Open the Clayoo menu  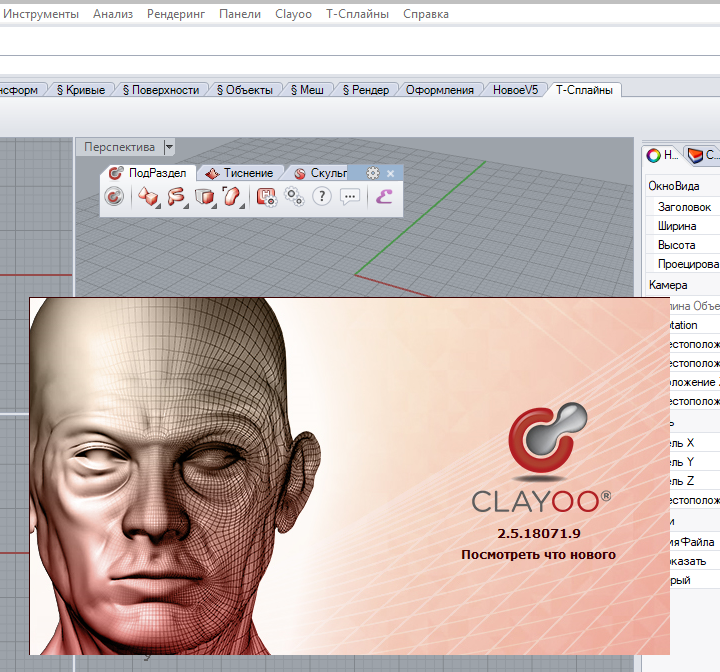[x=293, y=14]
